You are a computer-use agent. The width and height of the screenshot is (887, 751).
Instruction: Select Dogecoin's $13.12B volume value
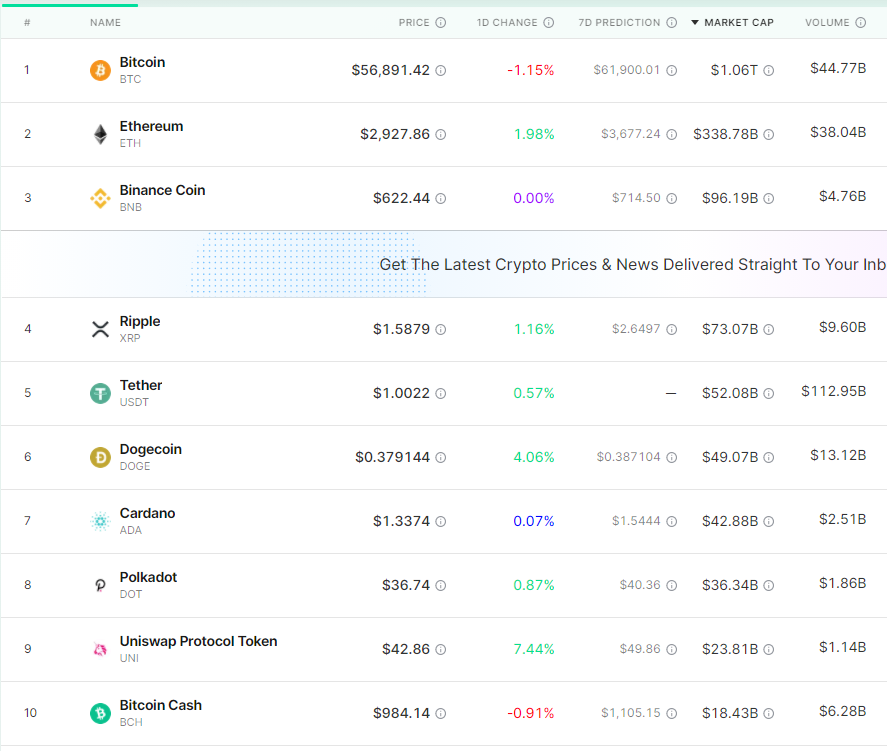point(838,455)
